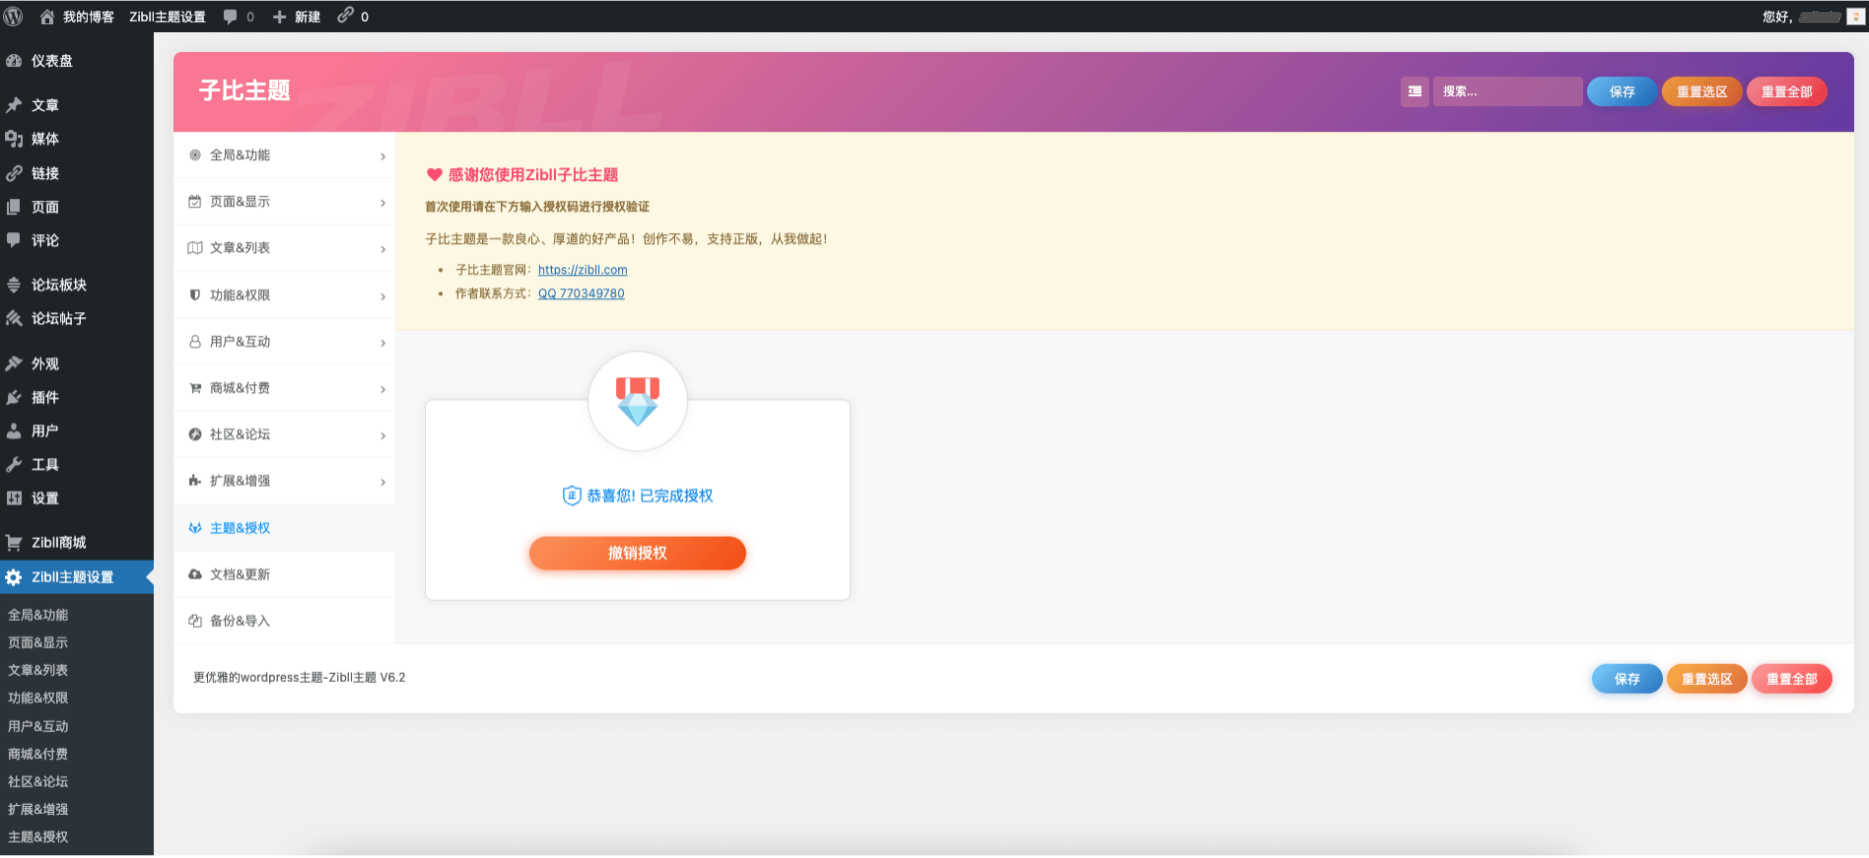Expand the 用户&互动 section chevron
Image resolution: width=1869 pixels, height=858 pixels.
coord(383,343)
